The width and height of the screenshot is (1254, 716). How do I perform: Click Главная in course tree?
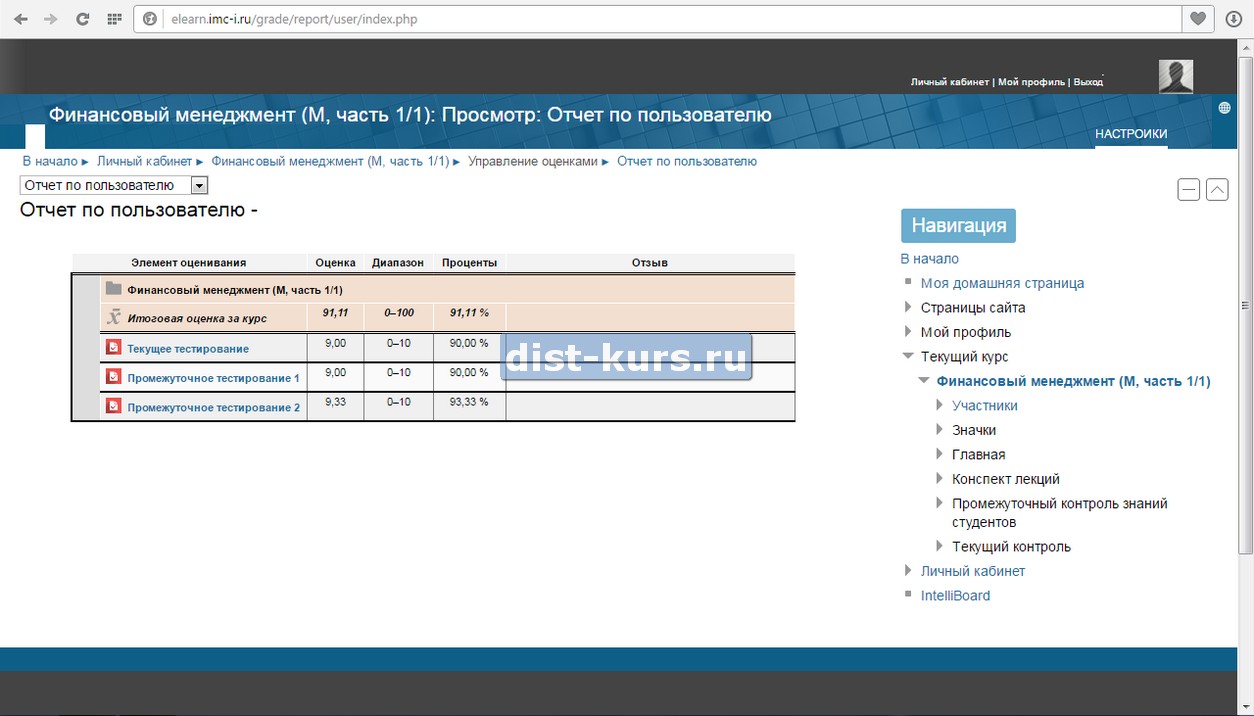pyautogui.click(x=979, y=454)
